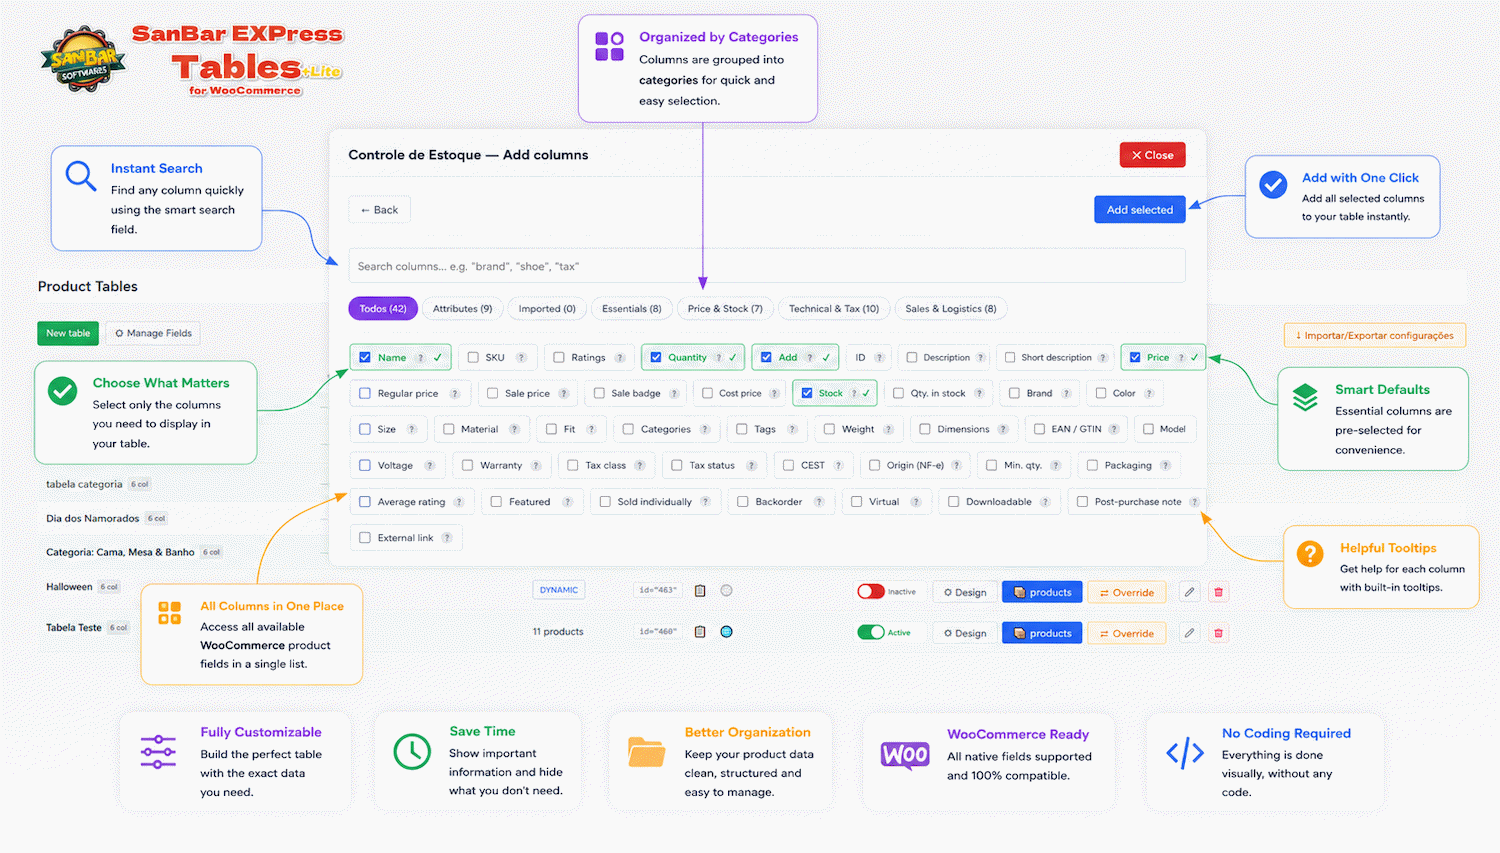Show the Categories column help tooltip icon

click(x=705, y=430)
